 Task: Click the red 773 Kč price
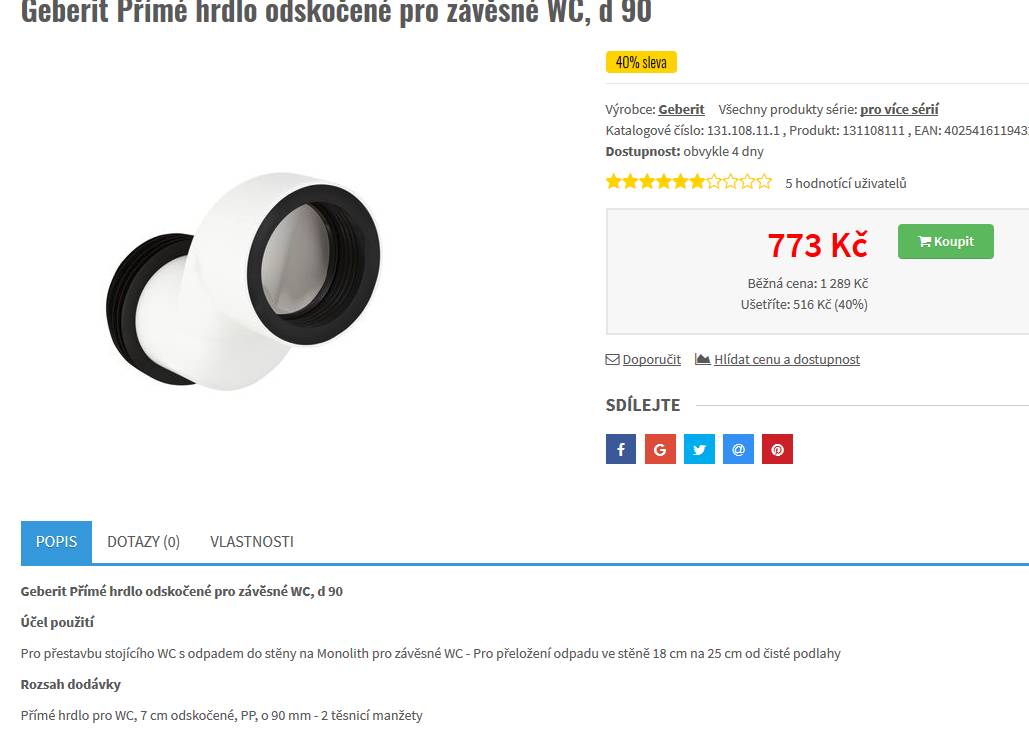pos(818,245)
